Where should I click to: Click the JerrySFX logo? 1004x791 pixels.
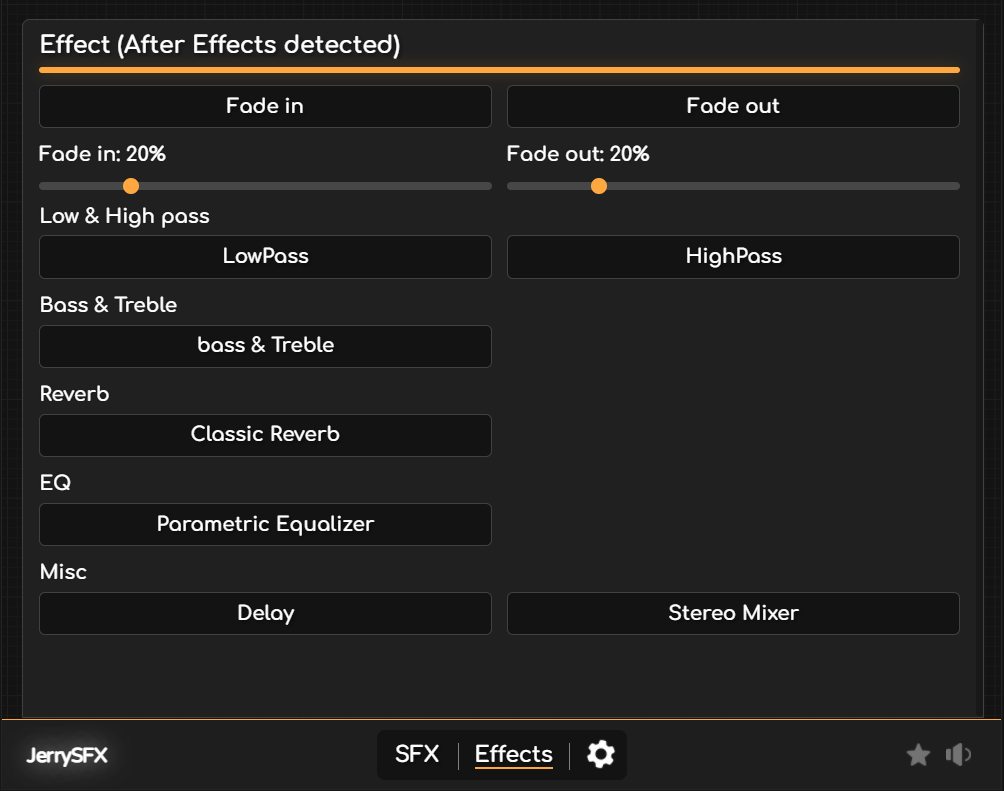coord(67,756)
